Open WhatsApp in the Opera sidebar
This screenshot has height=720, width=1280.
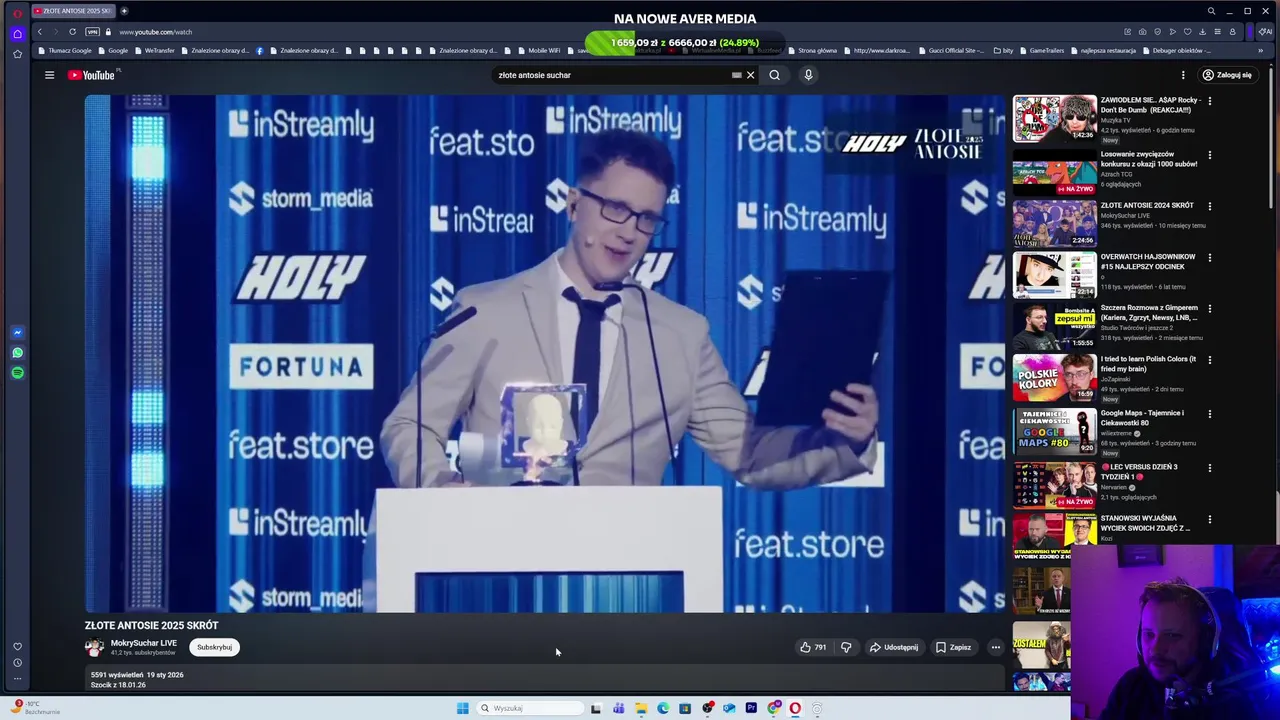tap(17, 352)
